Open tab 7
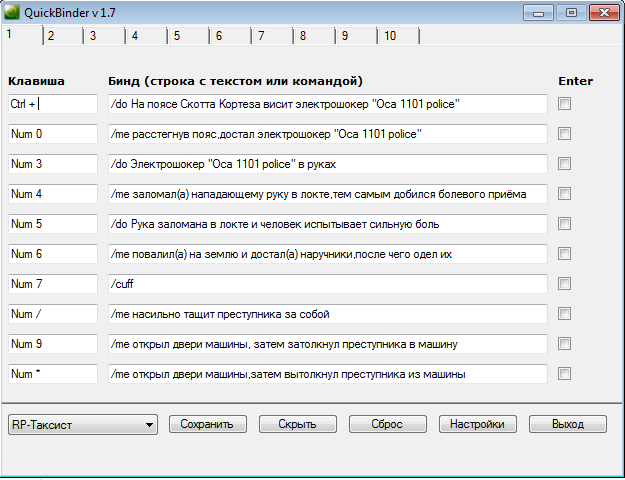This screenshot has height=480, width=625. click(x=273, y=36)
